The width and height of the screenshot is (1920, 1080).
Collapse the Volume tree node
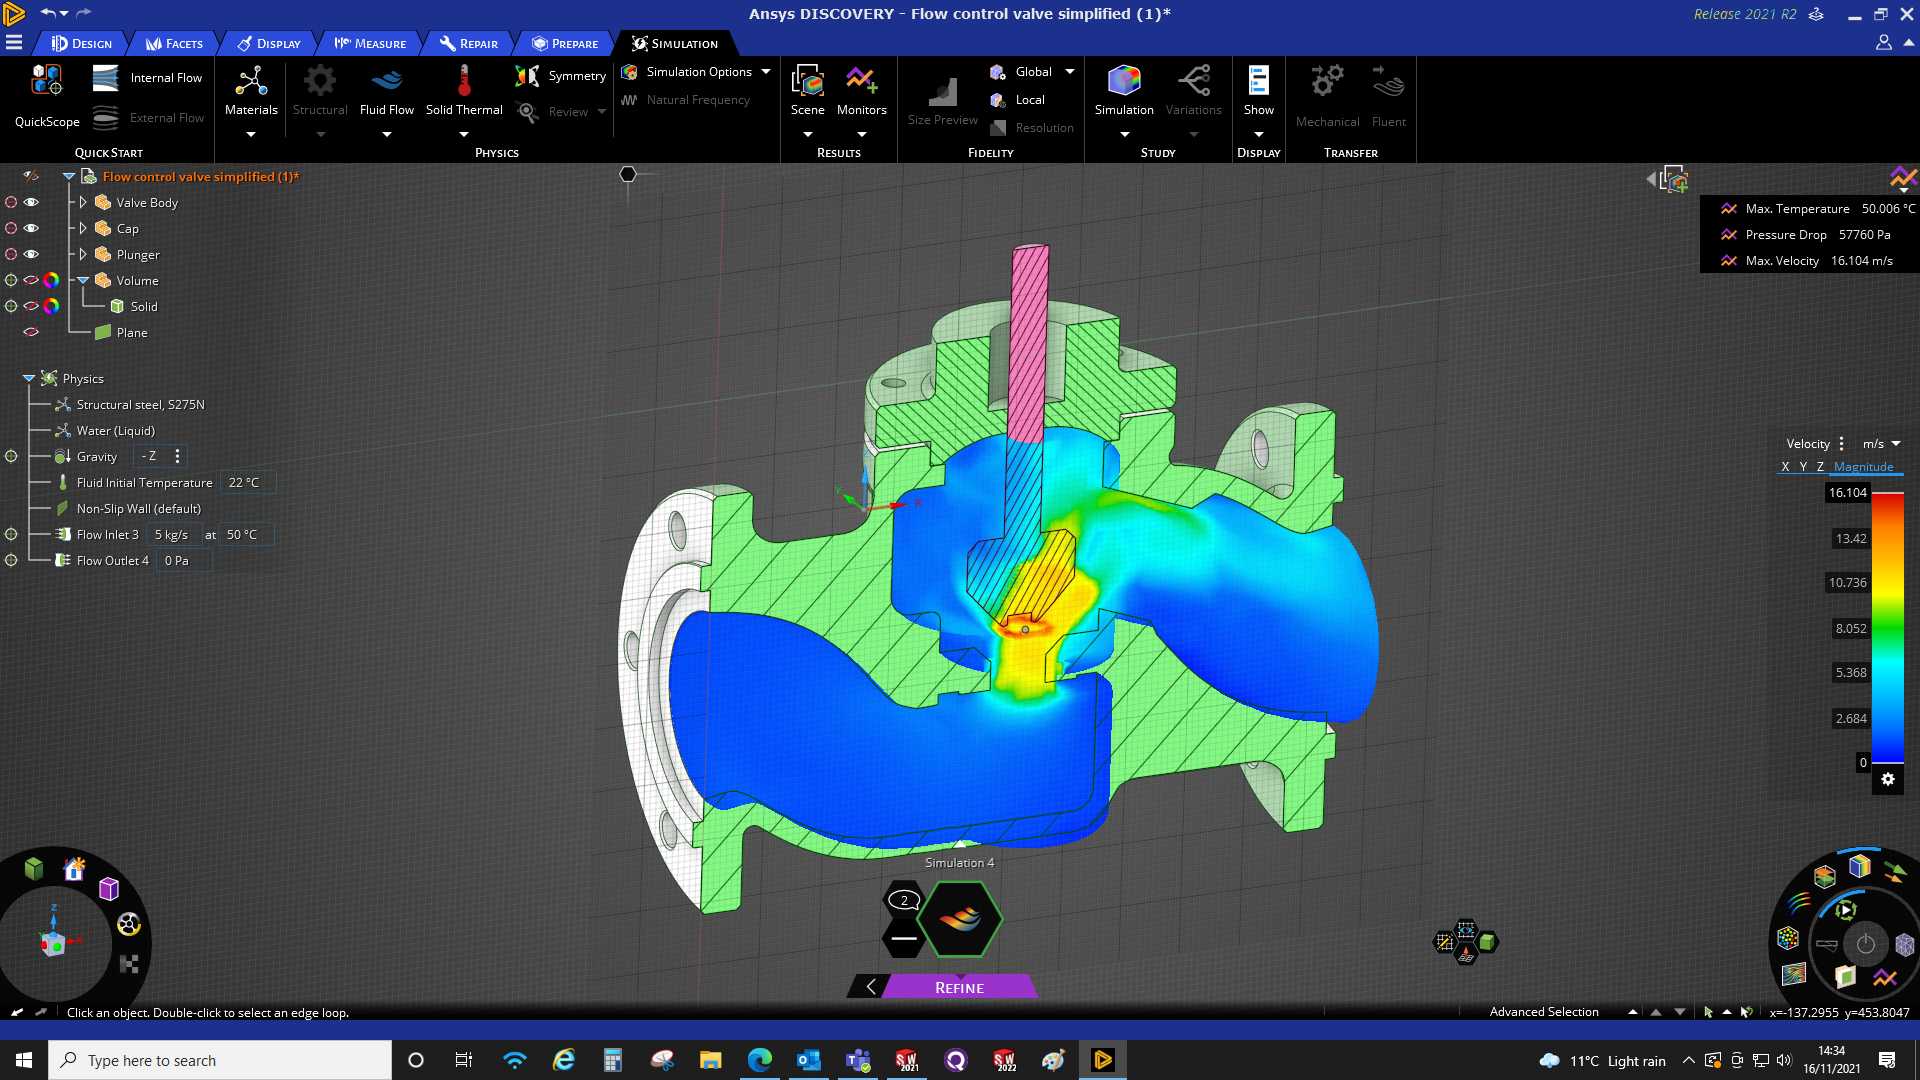[x=83, y=280]
